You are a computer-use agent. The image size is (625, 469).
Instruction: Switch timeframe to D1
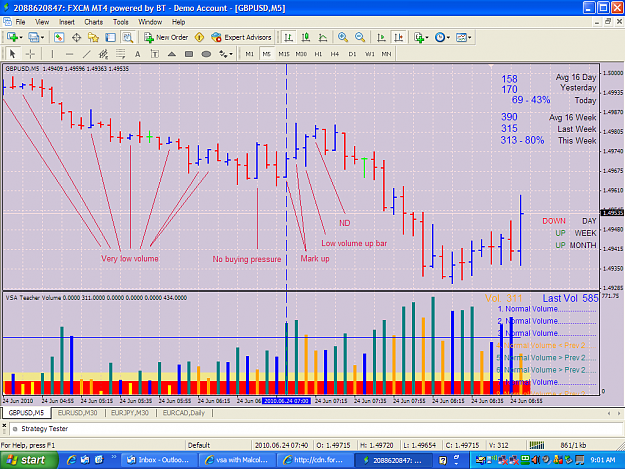tap(352, 54)
